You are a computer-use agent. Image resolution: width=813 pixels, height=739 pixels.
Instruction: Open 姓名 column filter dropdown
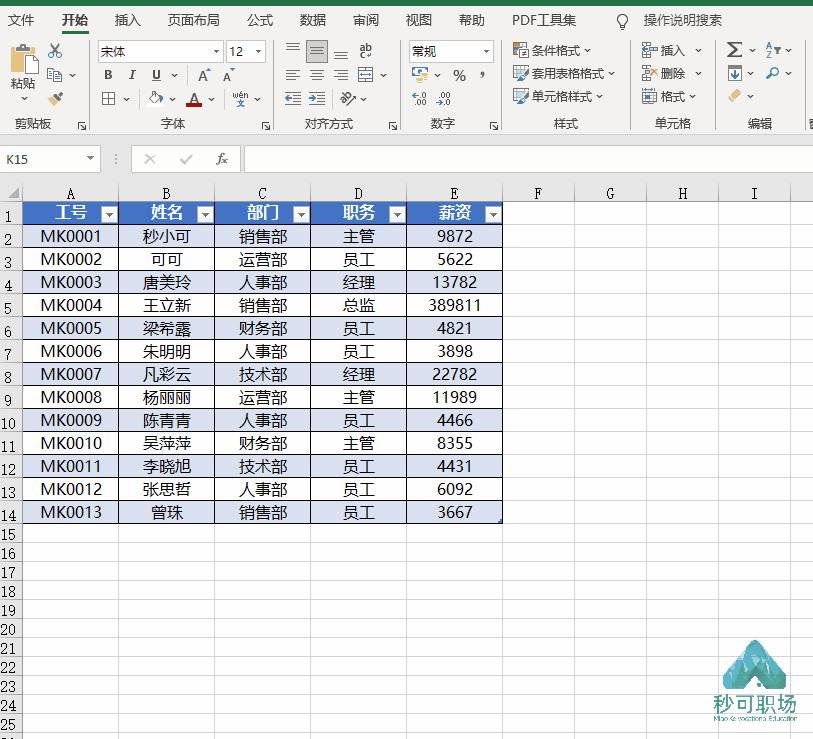coord(205,214)
